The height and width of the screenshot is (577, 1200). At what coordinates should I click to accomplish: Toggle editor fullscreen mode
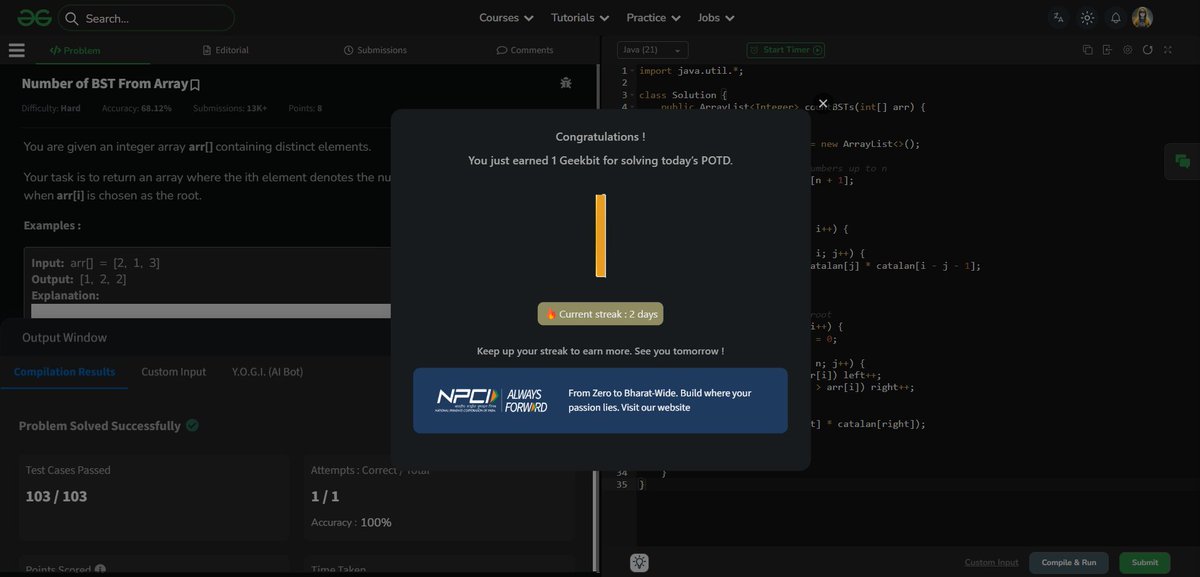pyautogui.click(x=1167, y=50)
